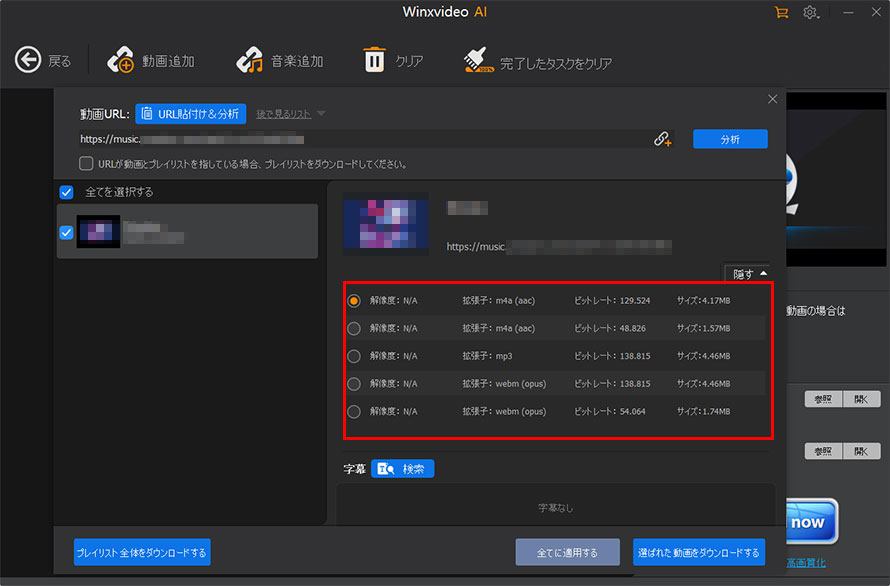Toggle the 全てを選択する checkbox
Viewport: 890px width, 586px height.
point(66,192)
